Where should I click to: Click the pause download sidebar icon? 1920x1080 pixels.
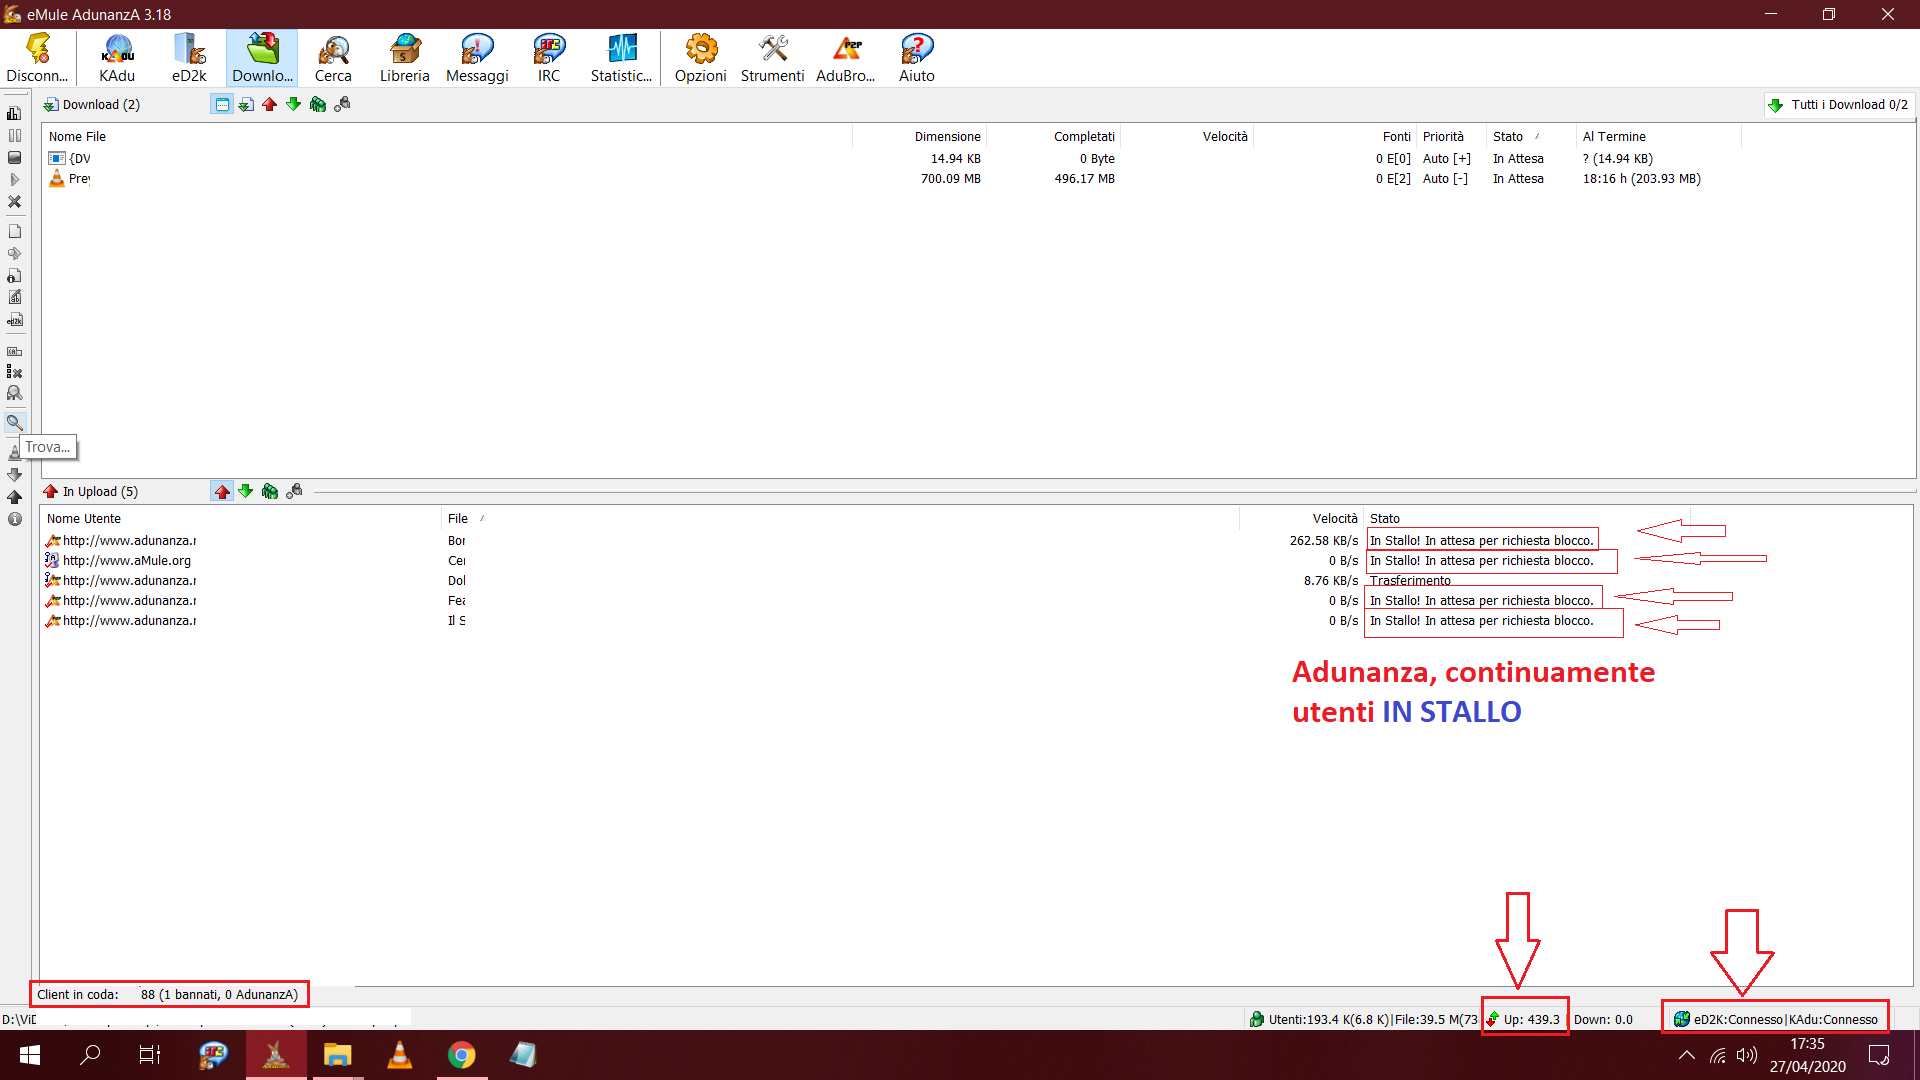tap(14, 135)
